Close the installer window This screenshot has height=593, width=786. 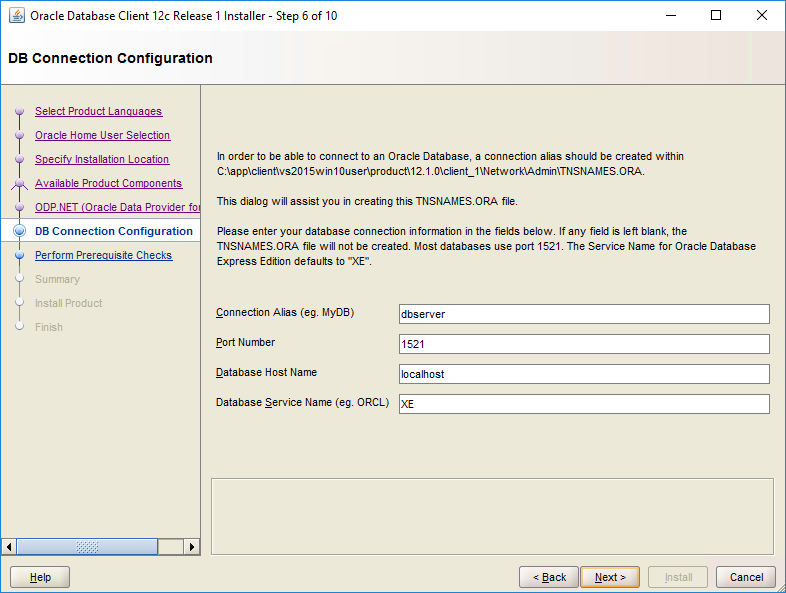[761, 16]
